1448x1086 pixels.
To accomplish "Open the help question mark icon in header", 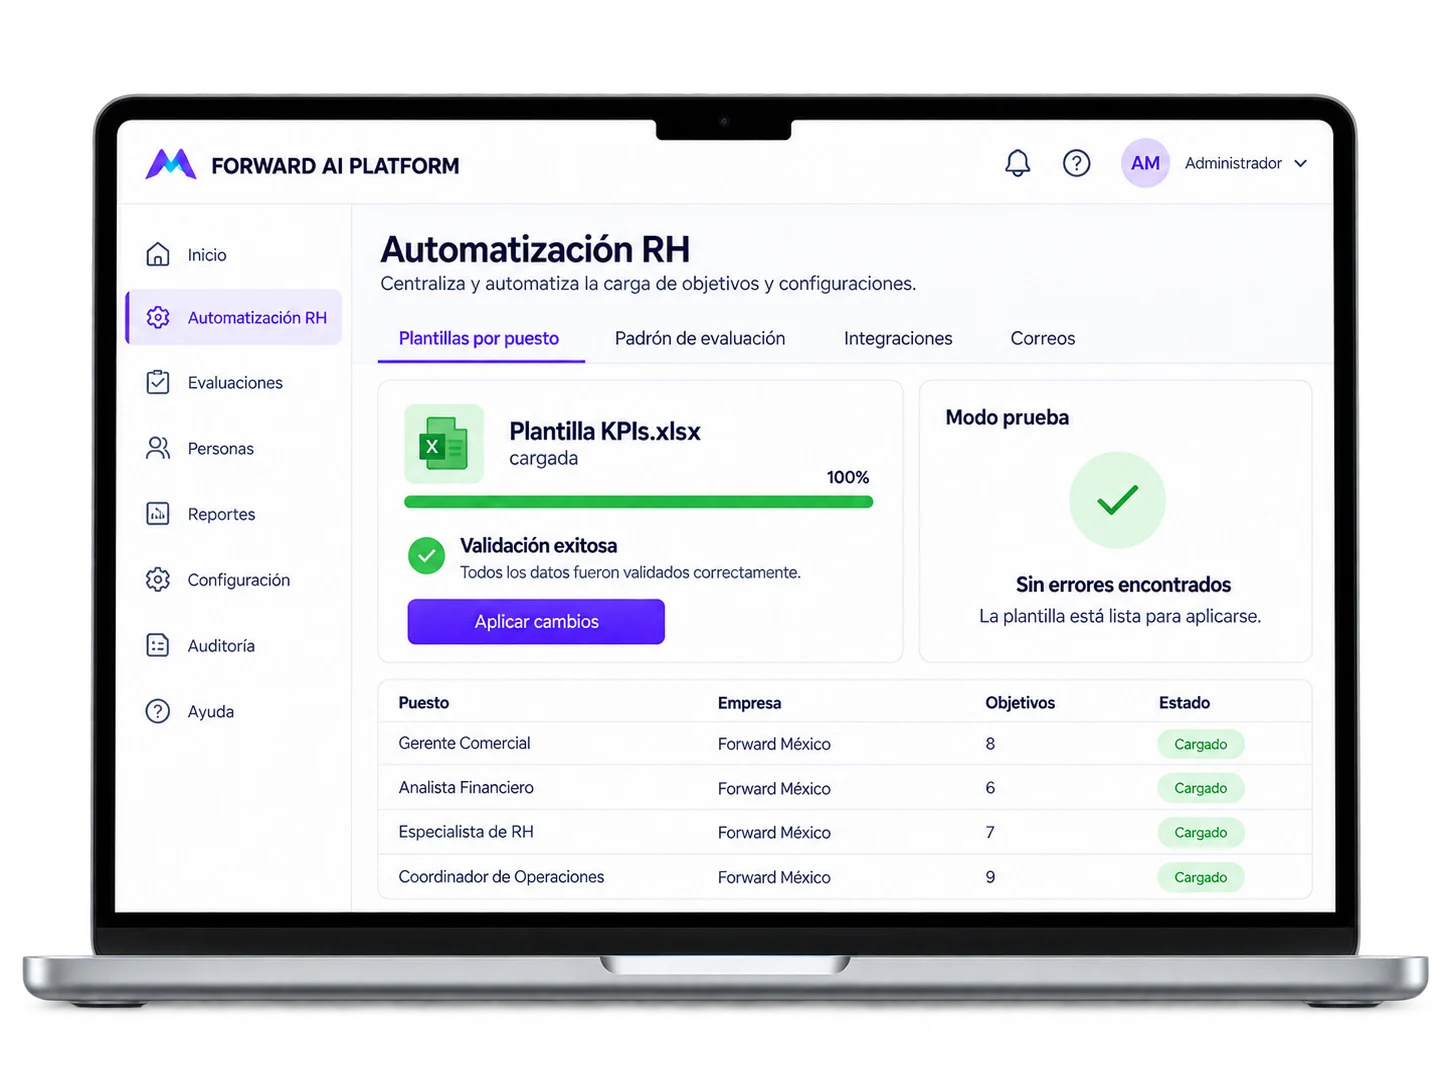I will [1076, 163].
